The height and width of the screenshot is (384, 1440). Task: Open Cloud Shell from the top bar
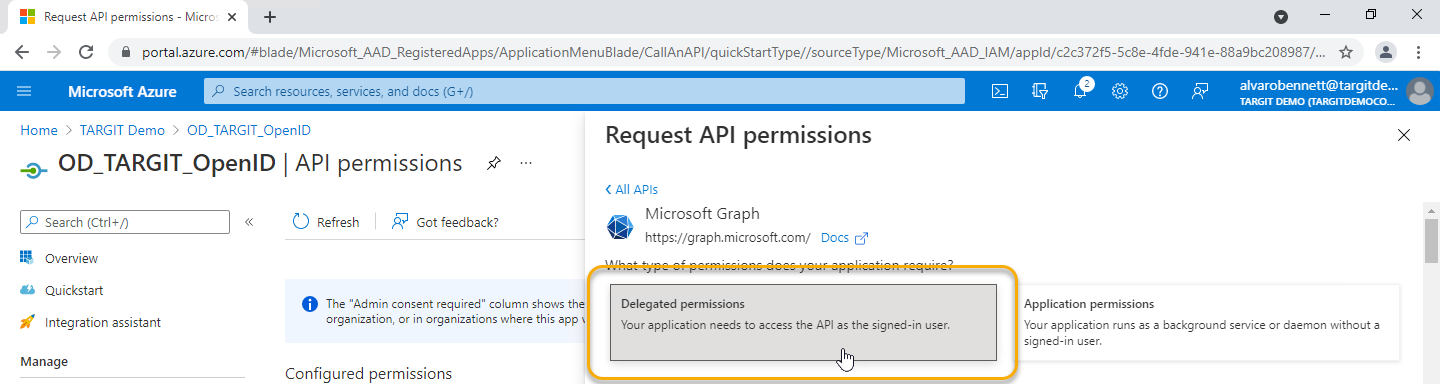point(1000,91)
